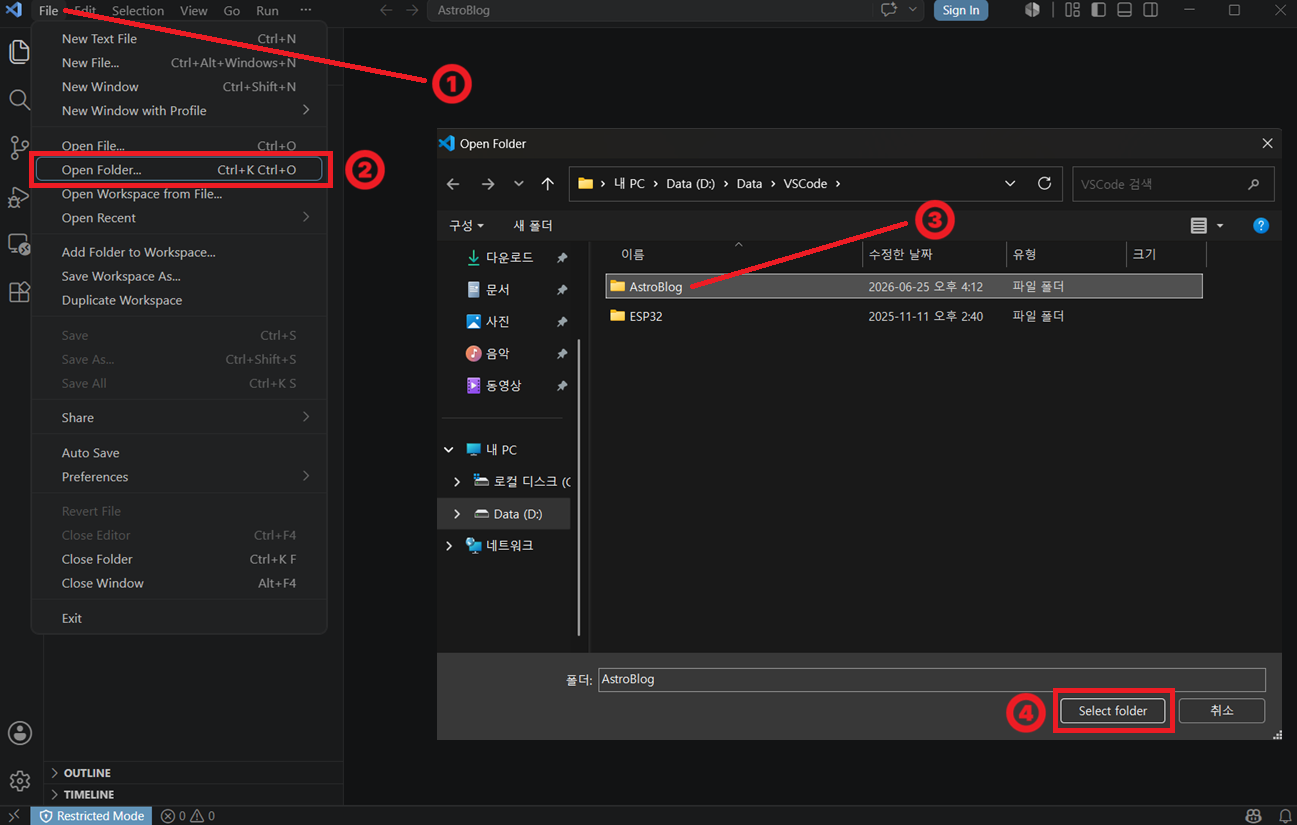Viewport: 1297px width, 825px height.
Task: Select the ESP32 folder row
Action: (x=904, y=316)
